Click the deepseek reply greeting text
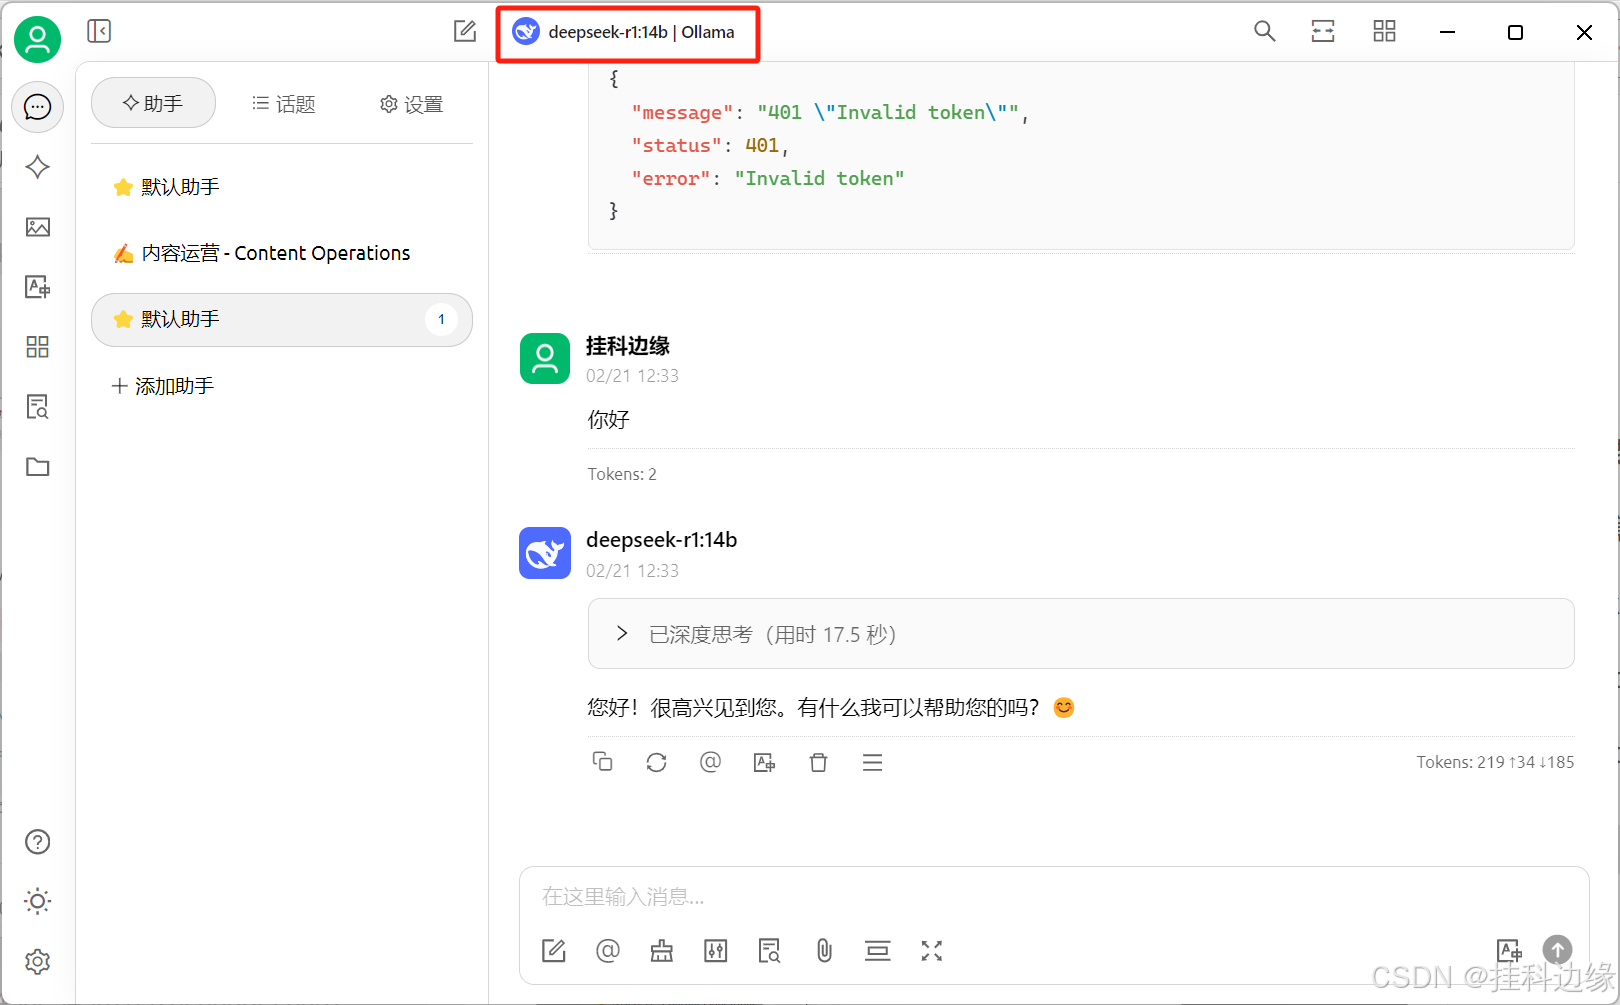 [x=830, y=708]
